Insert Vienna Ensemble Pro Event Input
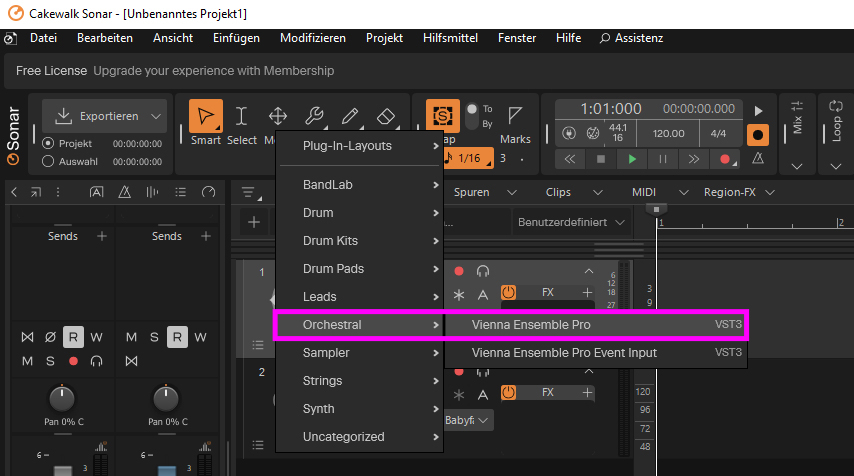The width and height of the screenshot is (854, 476). [596, 353]
